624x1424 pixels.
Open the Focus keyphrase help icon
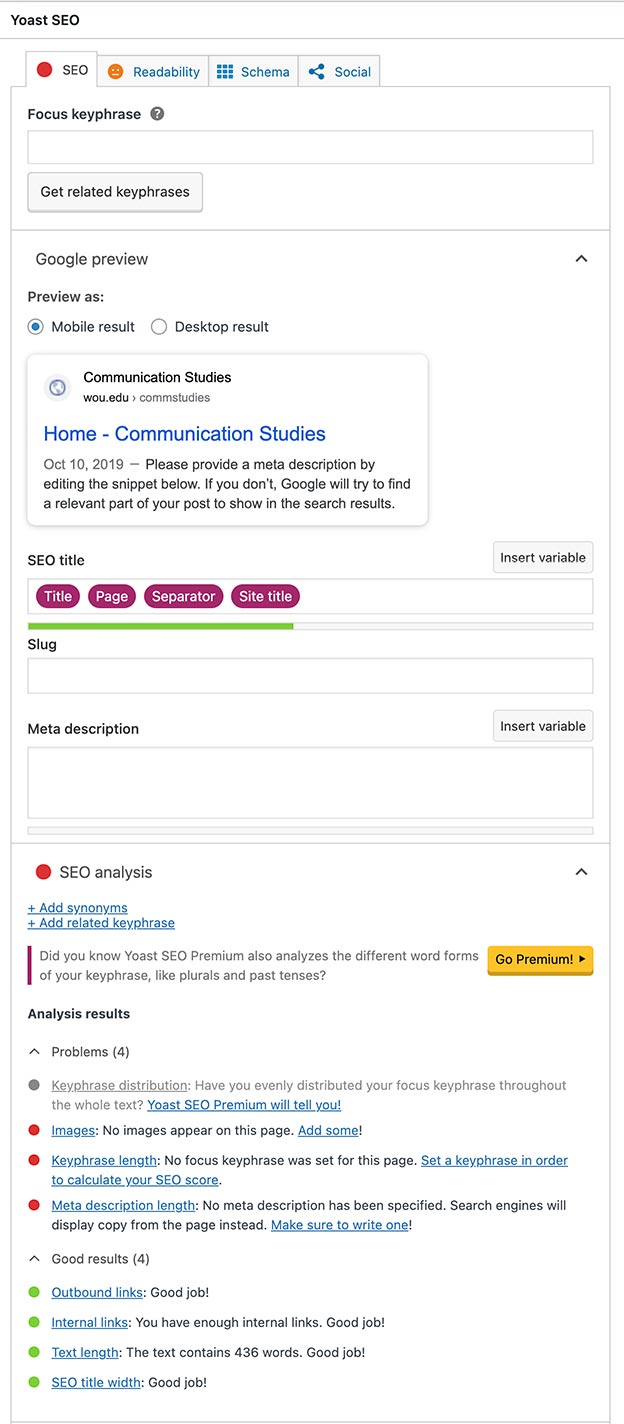click(157, 113)
